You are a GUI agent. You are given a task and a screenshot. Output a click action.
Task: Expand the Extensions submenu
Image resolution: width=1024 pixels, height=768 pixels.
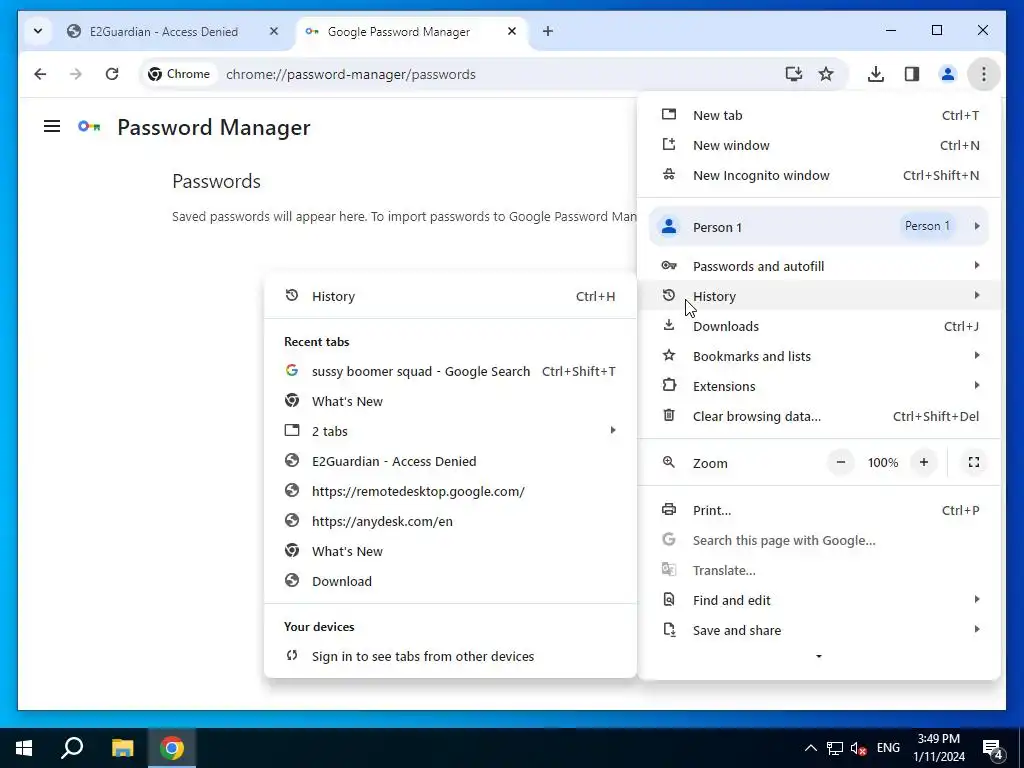820,386
